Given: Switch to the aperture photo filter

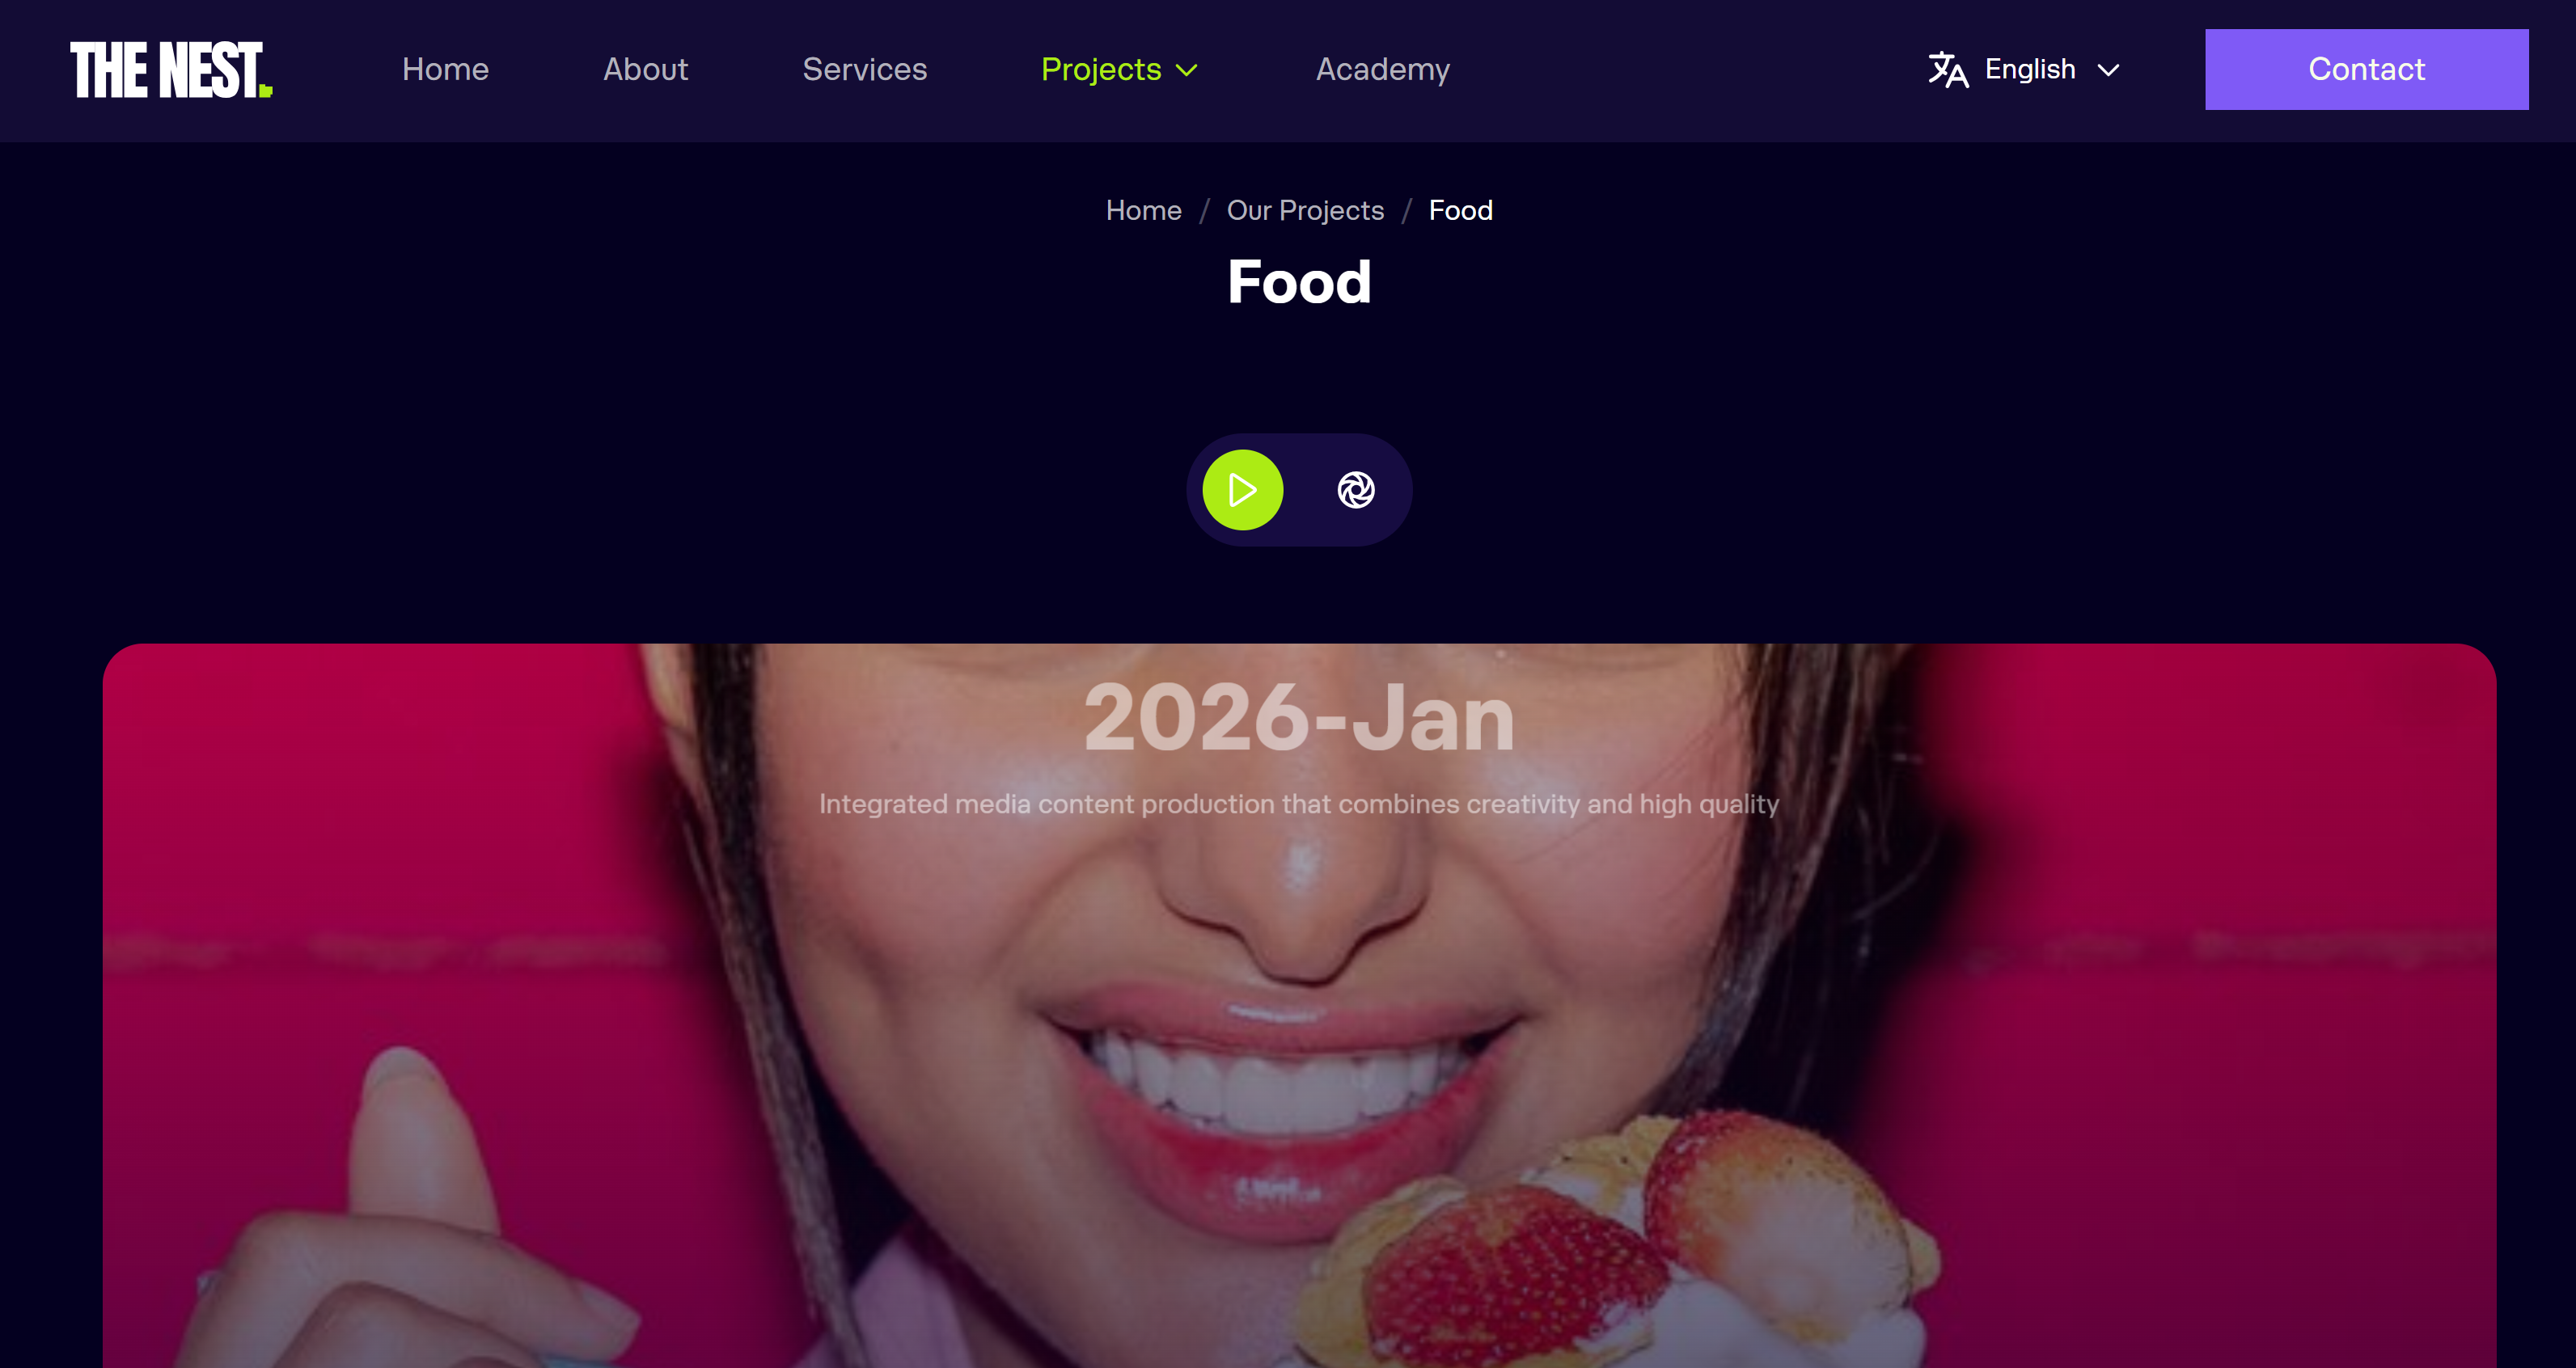Looking at the screenshot, I should pyautogui.click(x=1356, y=490).
